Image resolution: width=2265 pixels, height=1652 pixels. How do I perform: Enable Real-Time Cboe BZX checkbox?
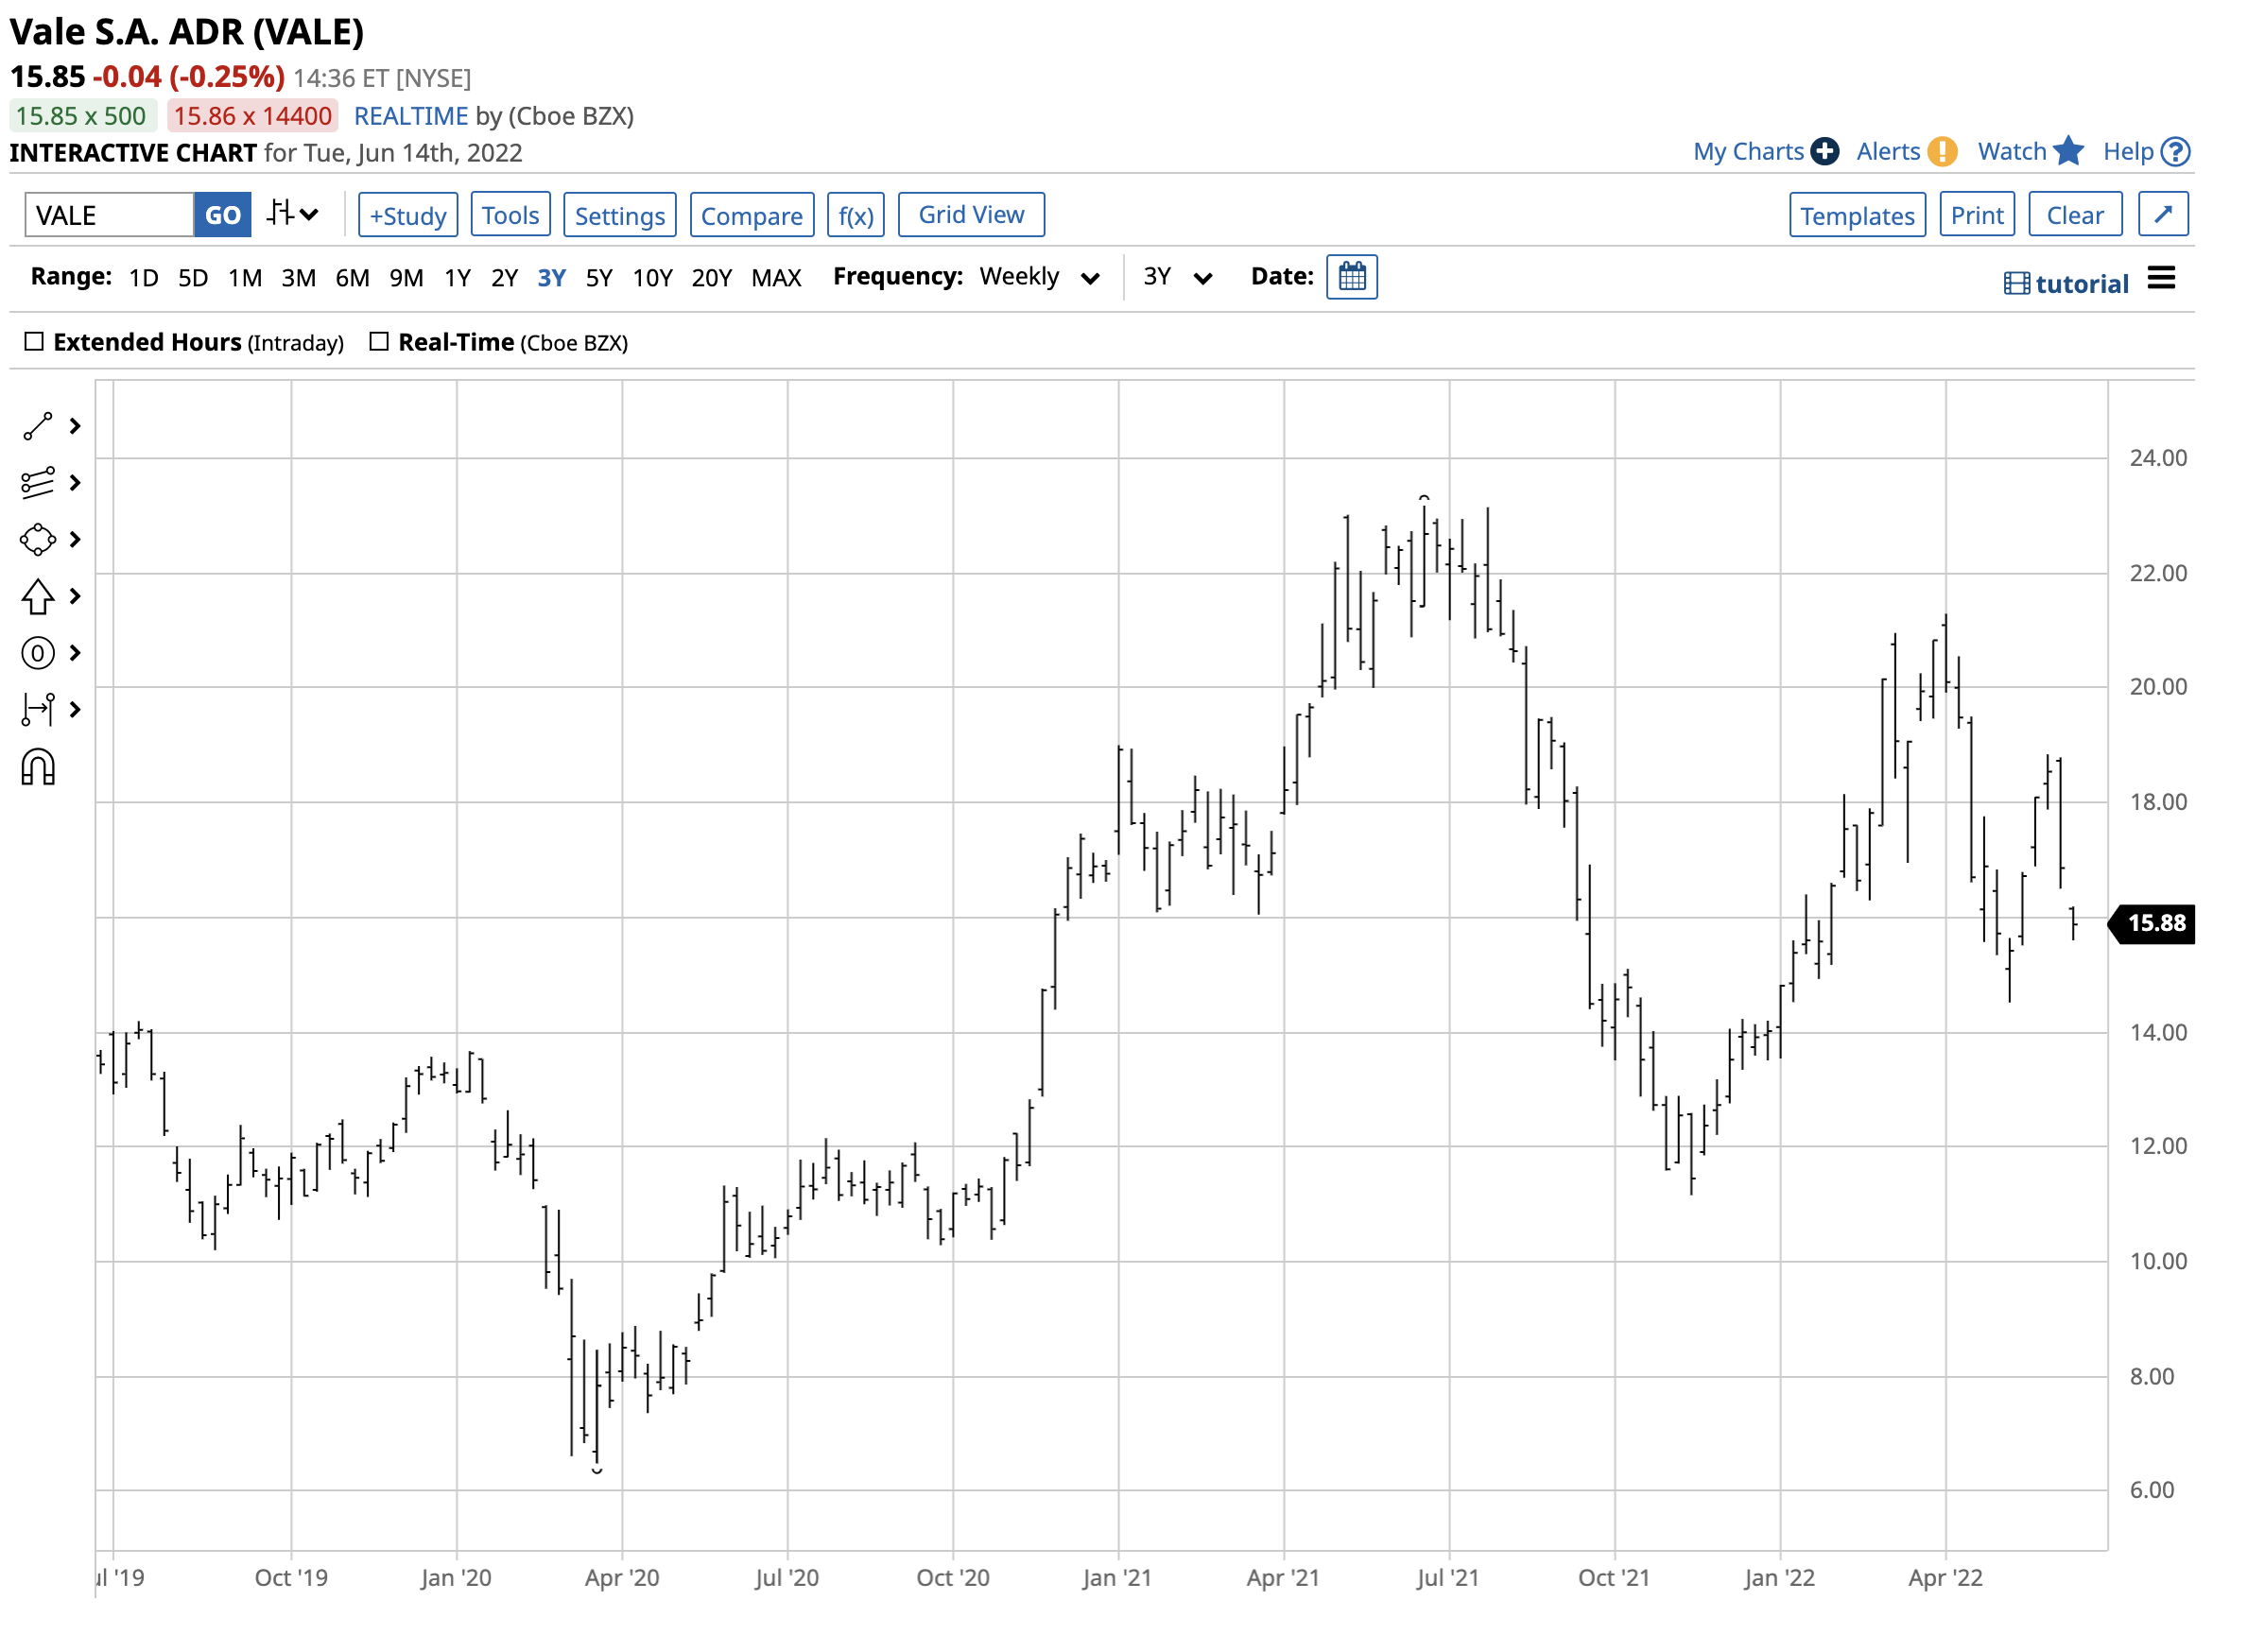click(x=379, y=342)
